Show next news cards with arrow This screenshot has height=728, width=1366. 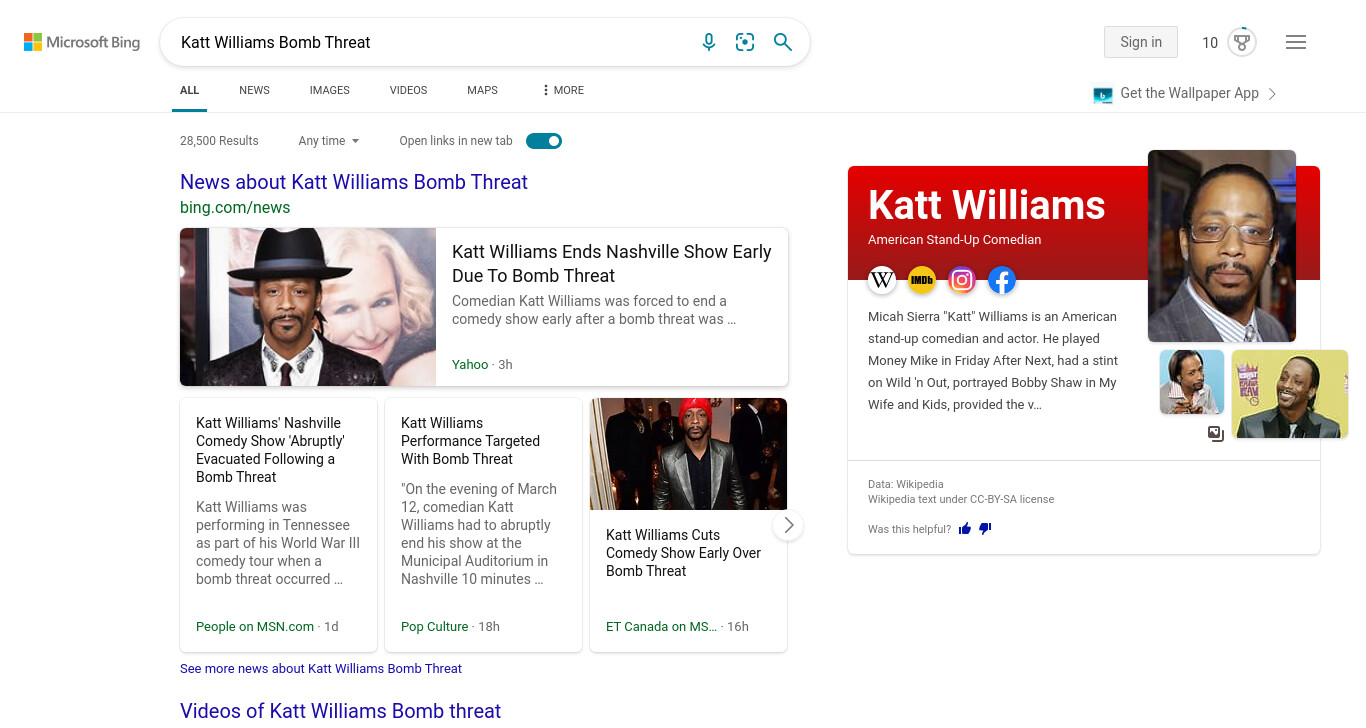point(788,525)
